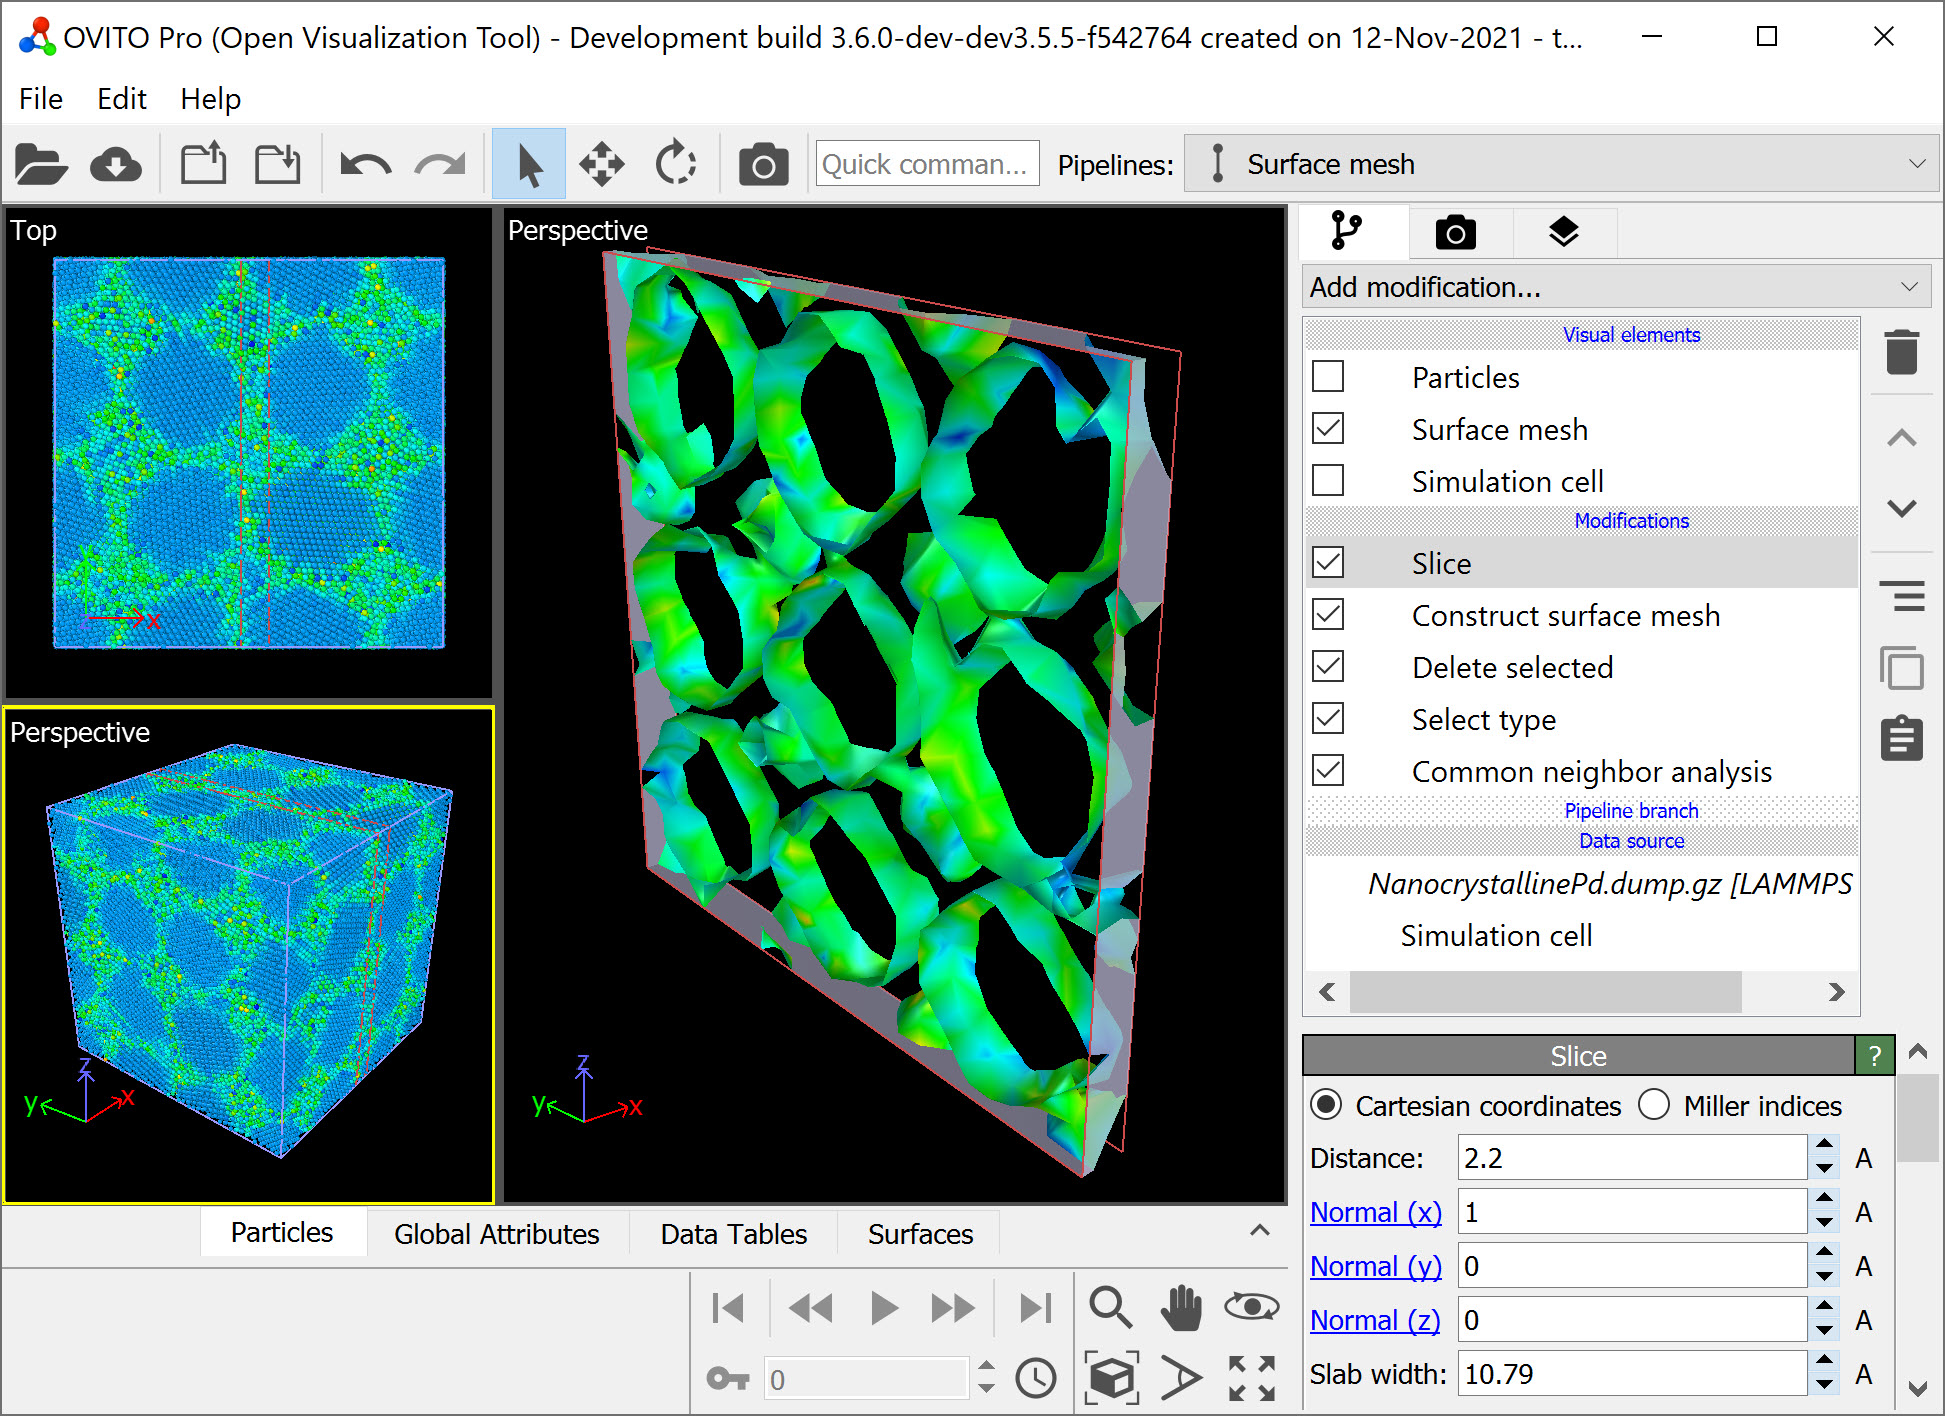Open the Edit menu
1945x1416 pixels.
121,99
